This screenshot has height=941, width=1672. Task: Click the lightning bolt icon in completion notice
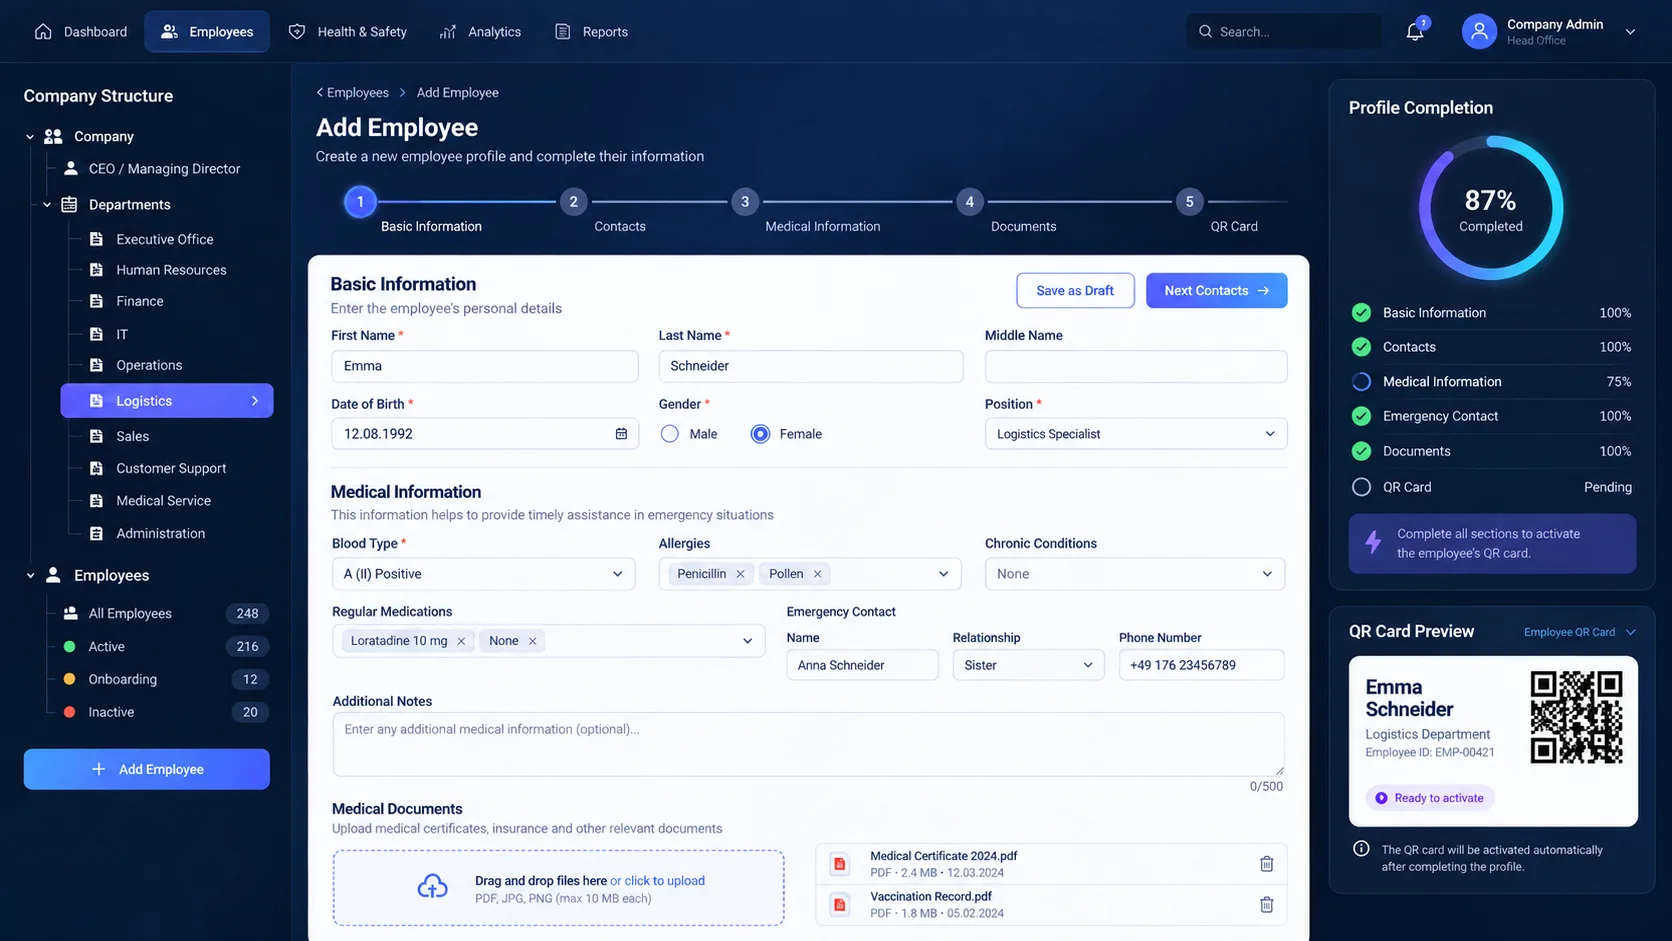pyautogui.click(x=1373, y=543)
